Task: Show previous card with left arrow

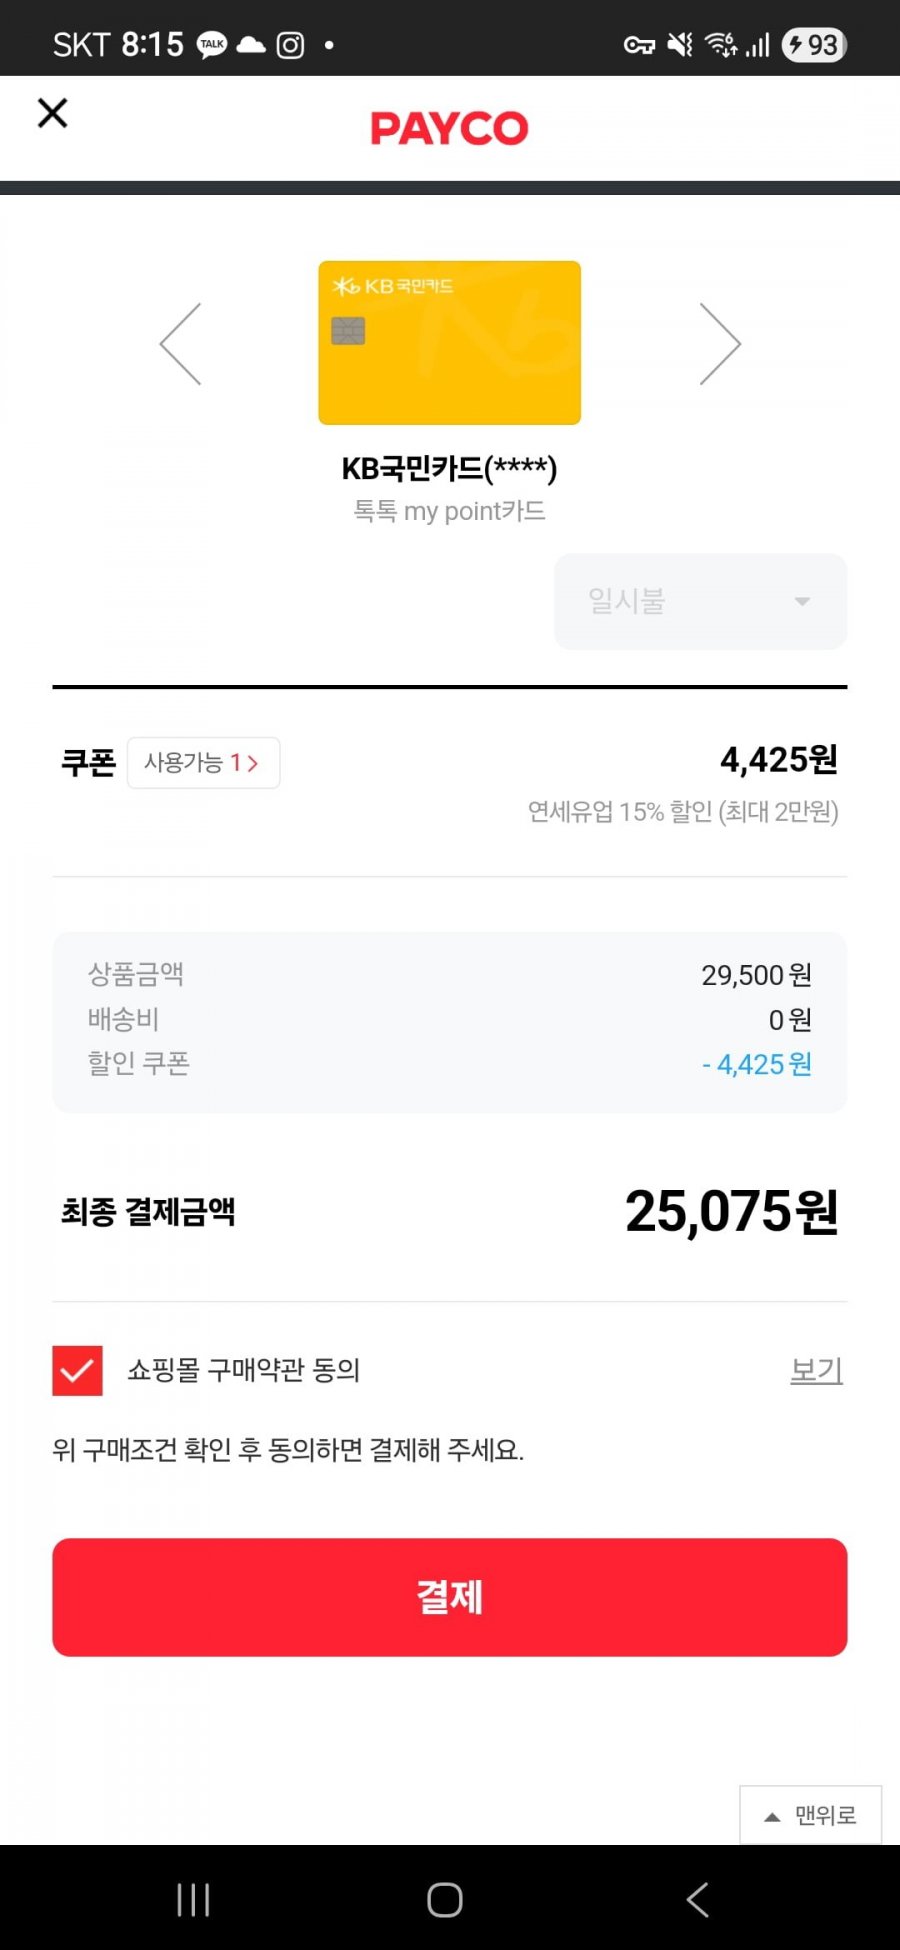Action: coord(181,344)
